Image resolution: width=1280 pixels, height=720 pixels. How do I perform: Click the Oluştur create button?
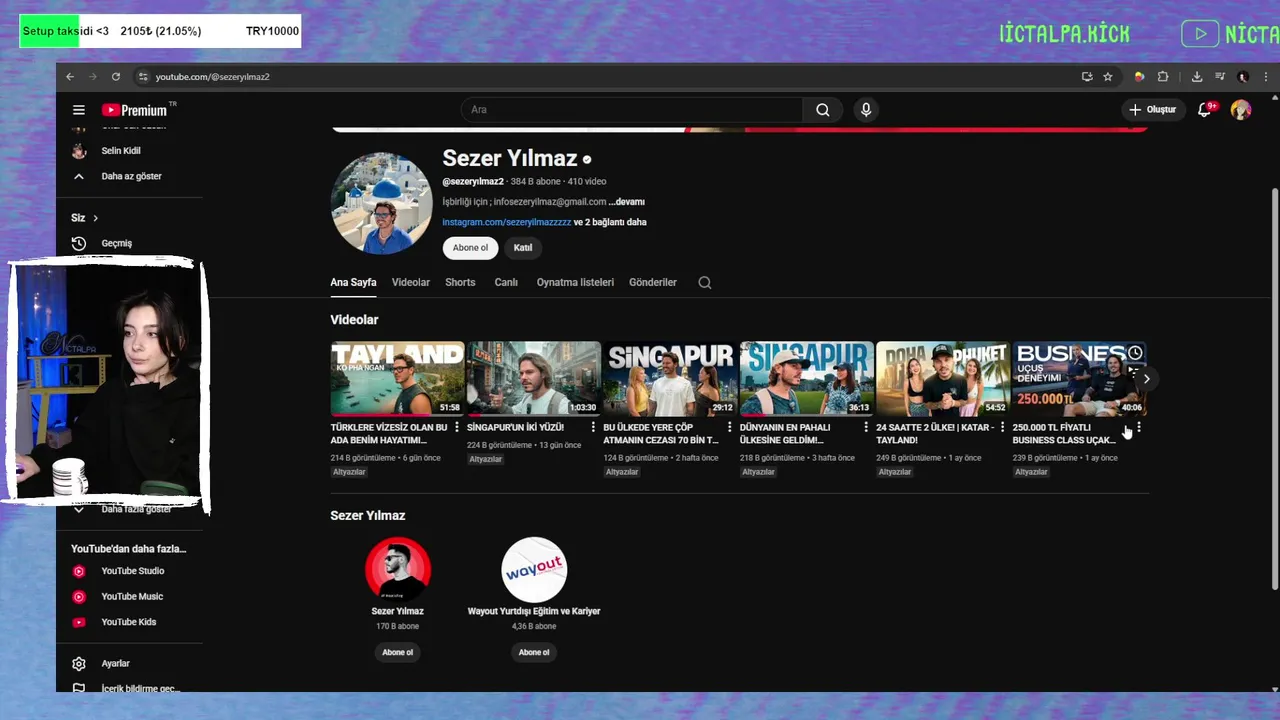[1152, 110]
